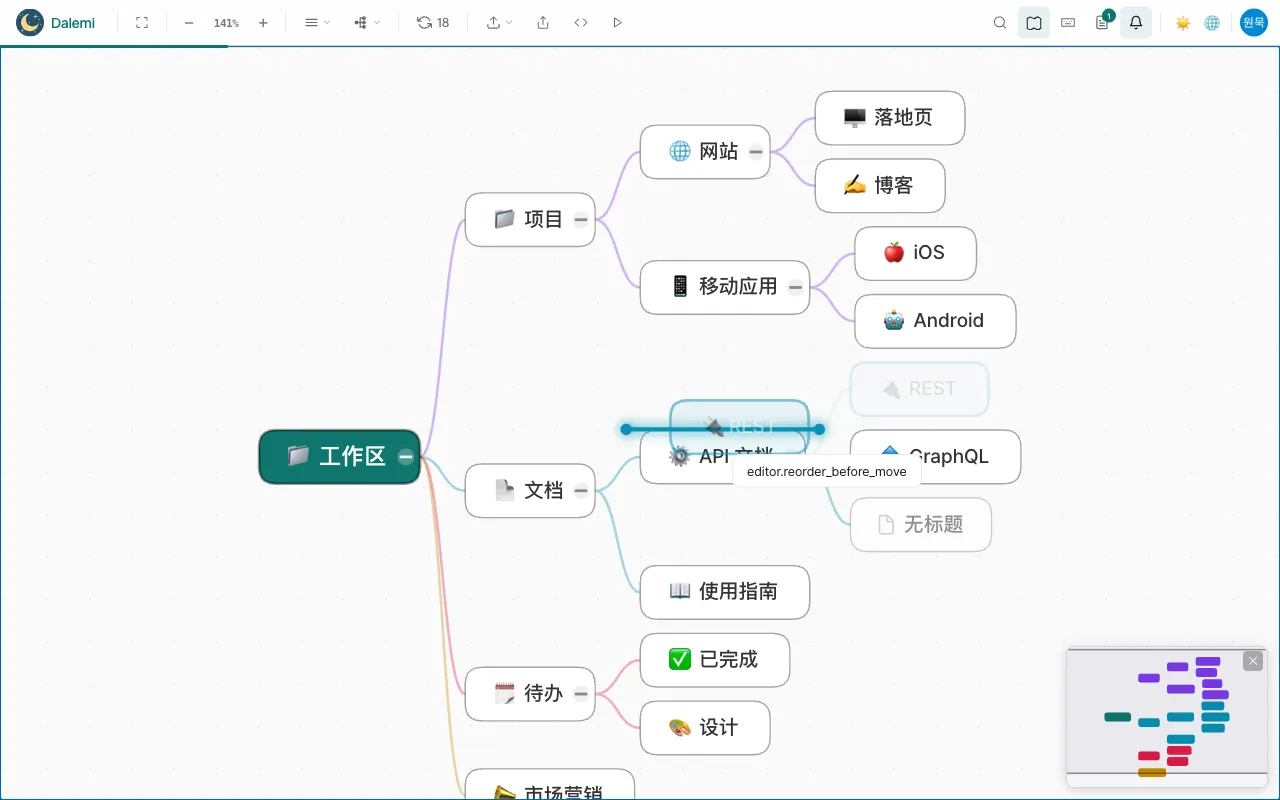Select the iOS node
1280x800 pixels.
pos(915,253)
